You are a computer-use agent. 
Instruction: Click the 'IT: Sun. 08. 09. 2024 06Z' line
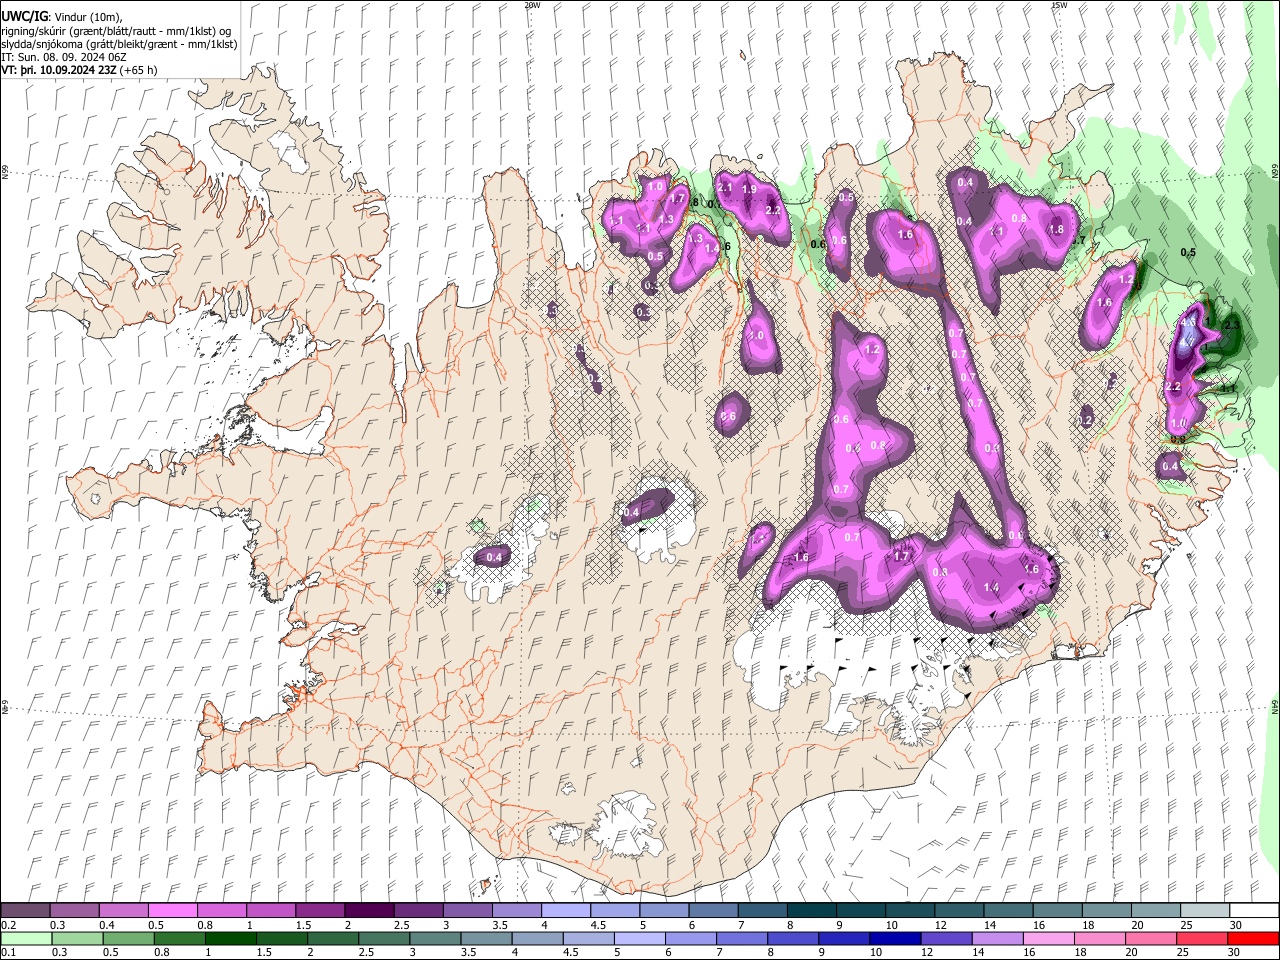[x=64, y=58]
